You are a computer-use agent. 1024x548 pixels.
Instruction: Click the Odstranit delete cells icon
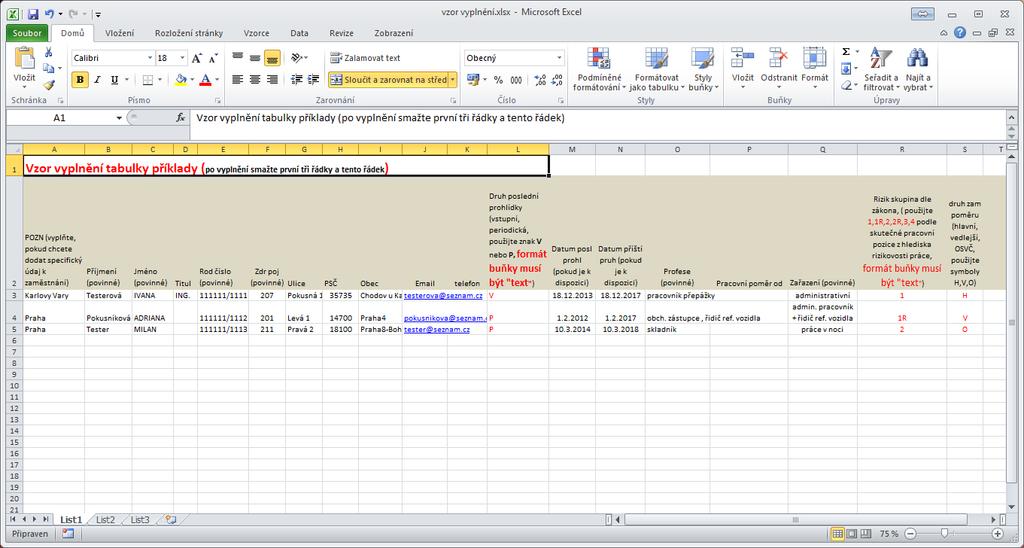778,57
